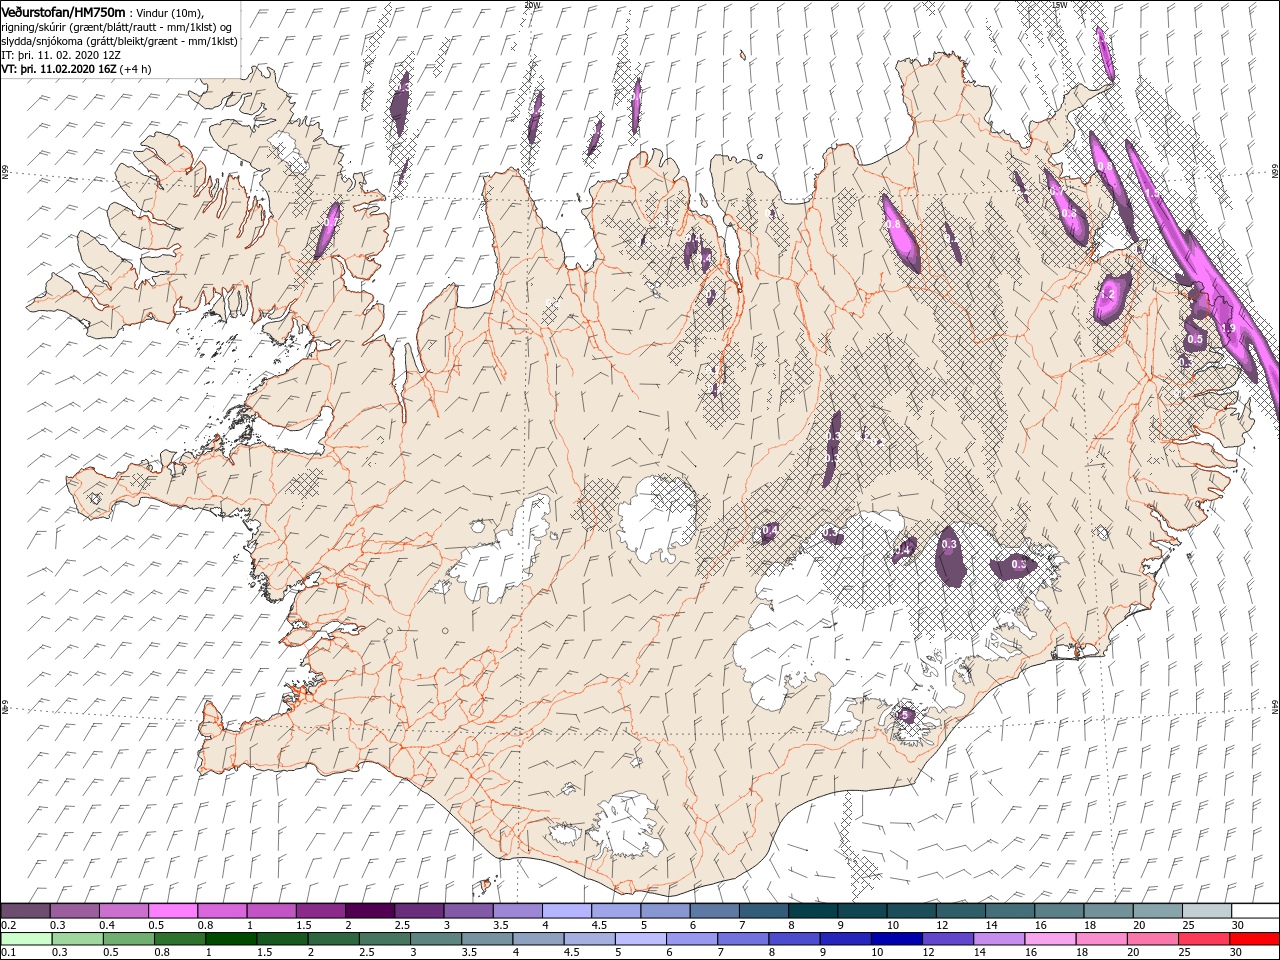1280x960 pixels.
Task: Click the '(+4 h)' forecast offset text
Action: [x=133, y=69]
